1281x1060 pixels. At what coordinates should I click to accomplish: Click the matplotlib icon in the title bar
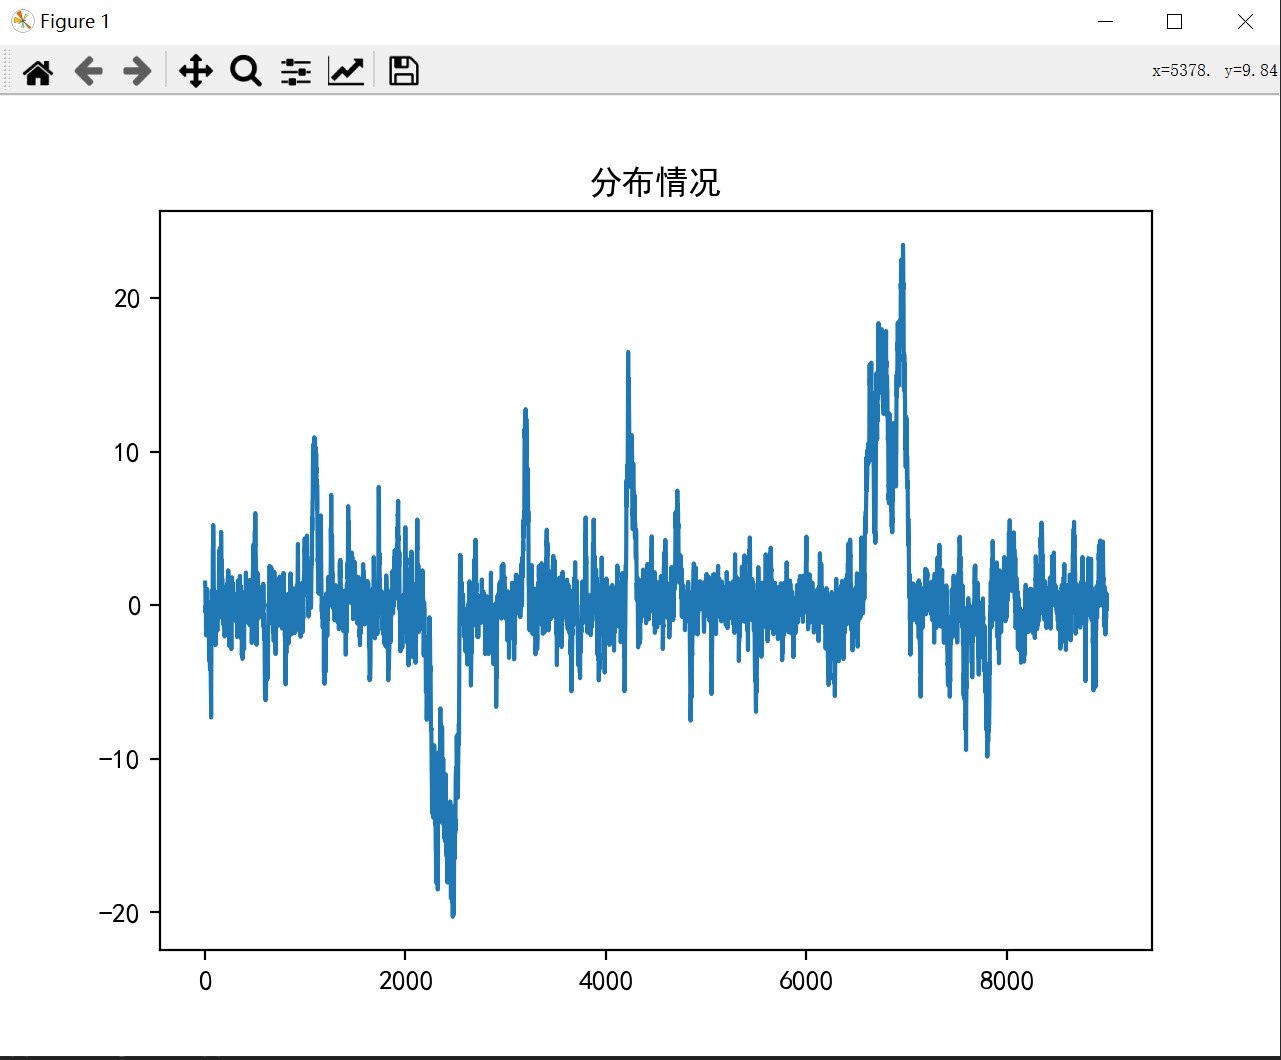(22, 21)
